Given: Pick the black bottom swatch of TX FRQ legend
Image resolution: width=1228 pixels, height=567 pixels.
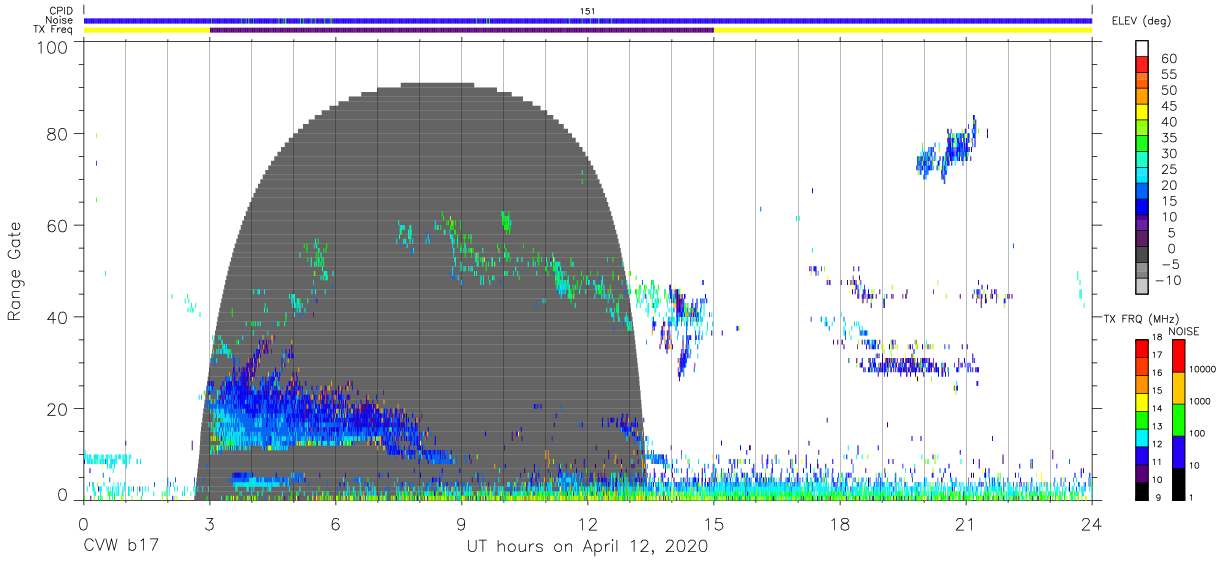Looking at the screenshot, I should pyautogui.click(x=1142, y=489).
